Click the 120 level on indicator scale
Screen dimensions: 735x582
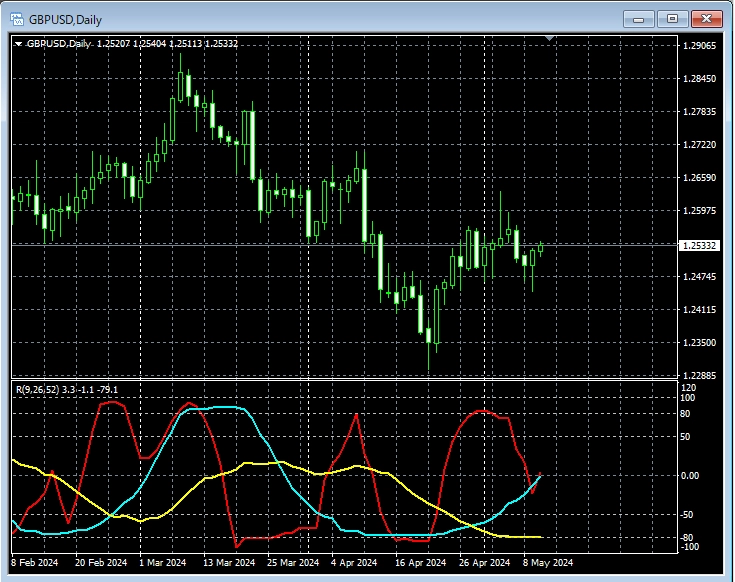[x=687, y=387]
